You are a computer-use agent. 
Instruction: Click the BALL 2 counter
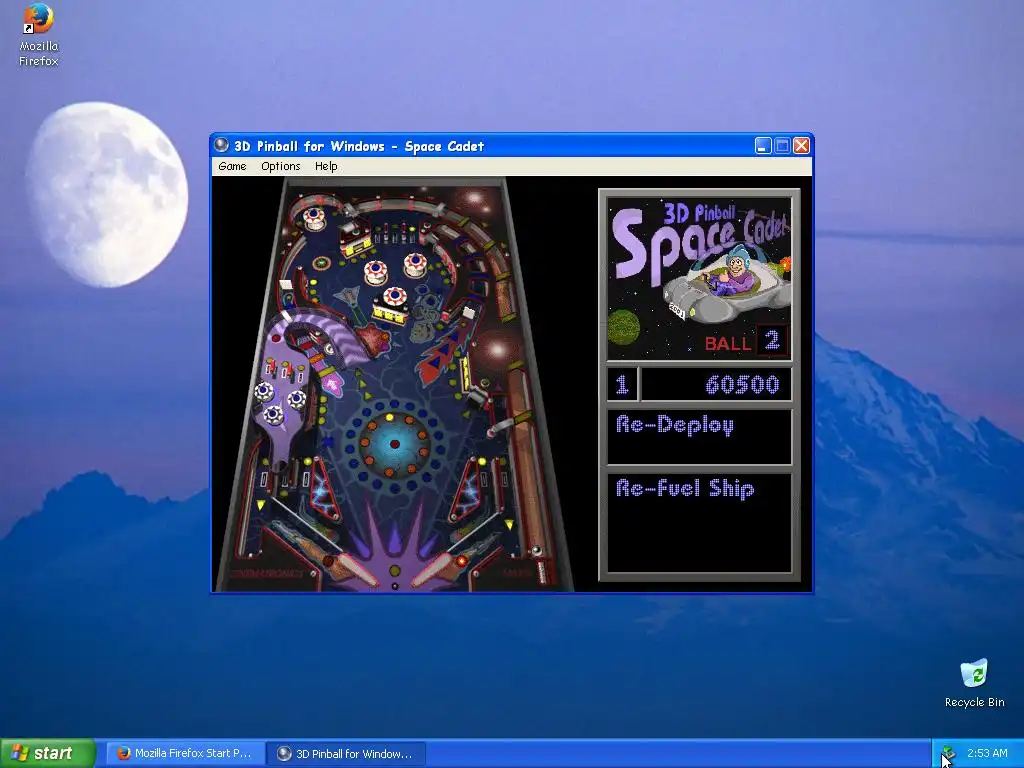point(746,342)
